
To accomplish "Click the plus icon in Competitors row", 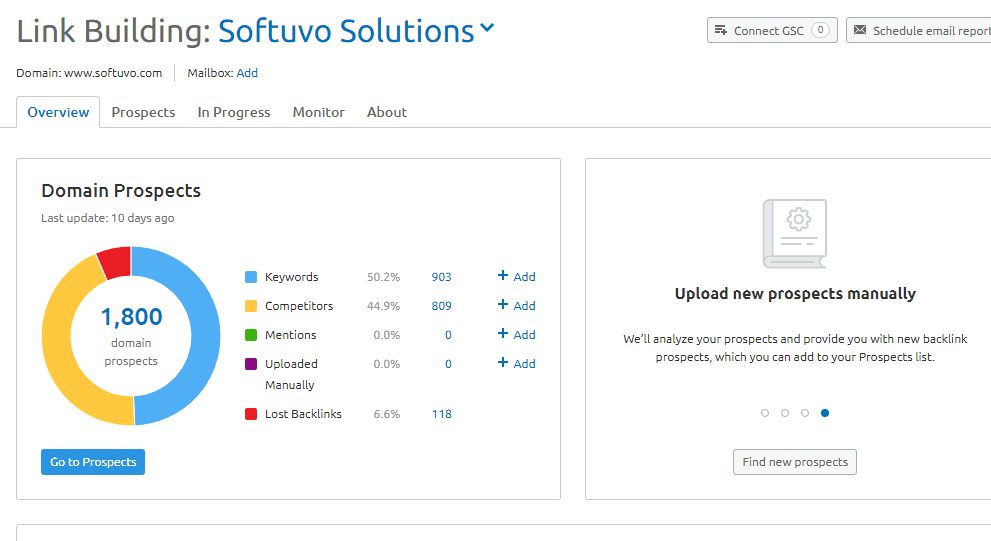I will coord(502,304).
